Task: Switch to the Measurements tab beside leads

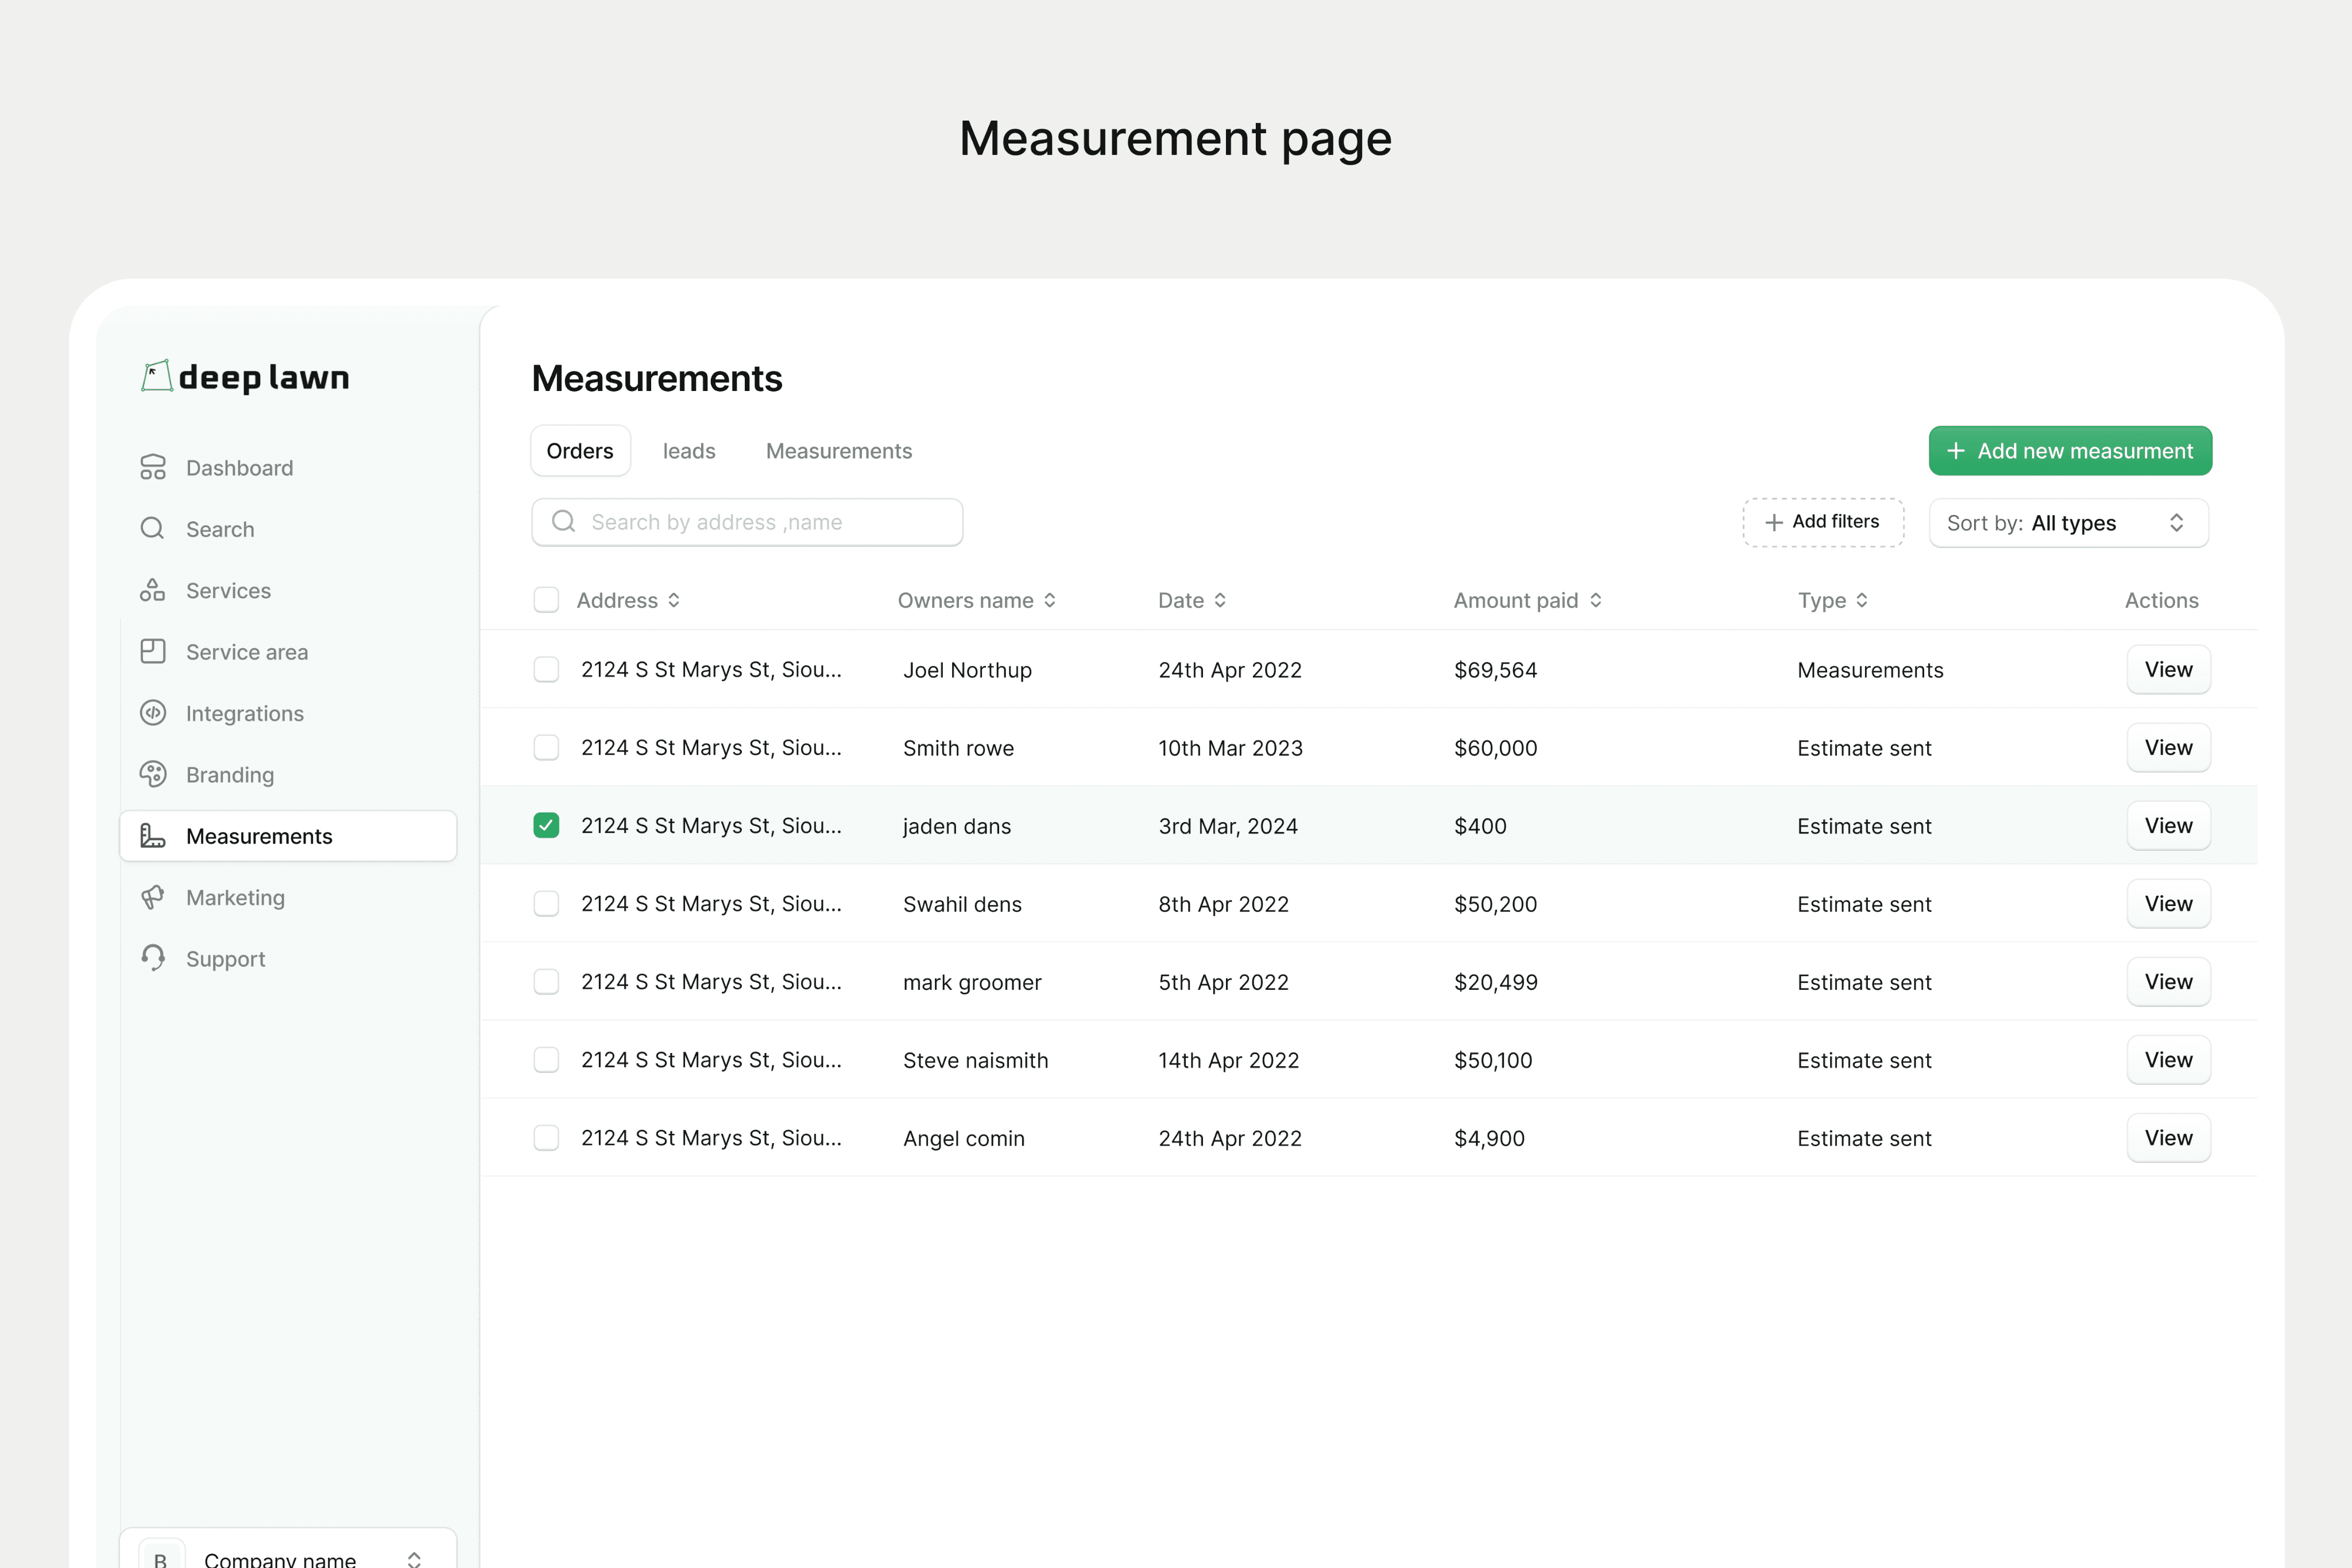Action: 838,451
